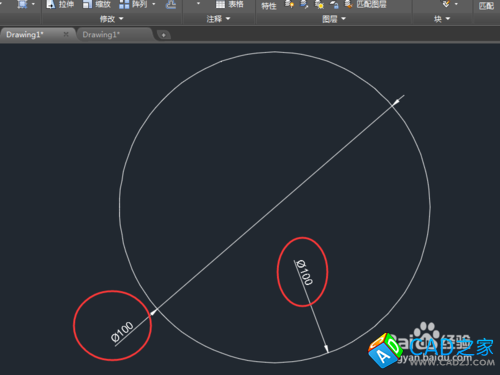Click the sun-bulb layer icon

click(x=319, y=4)
